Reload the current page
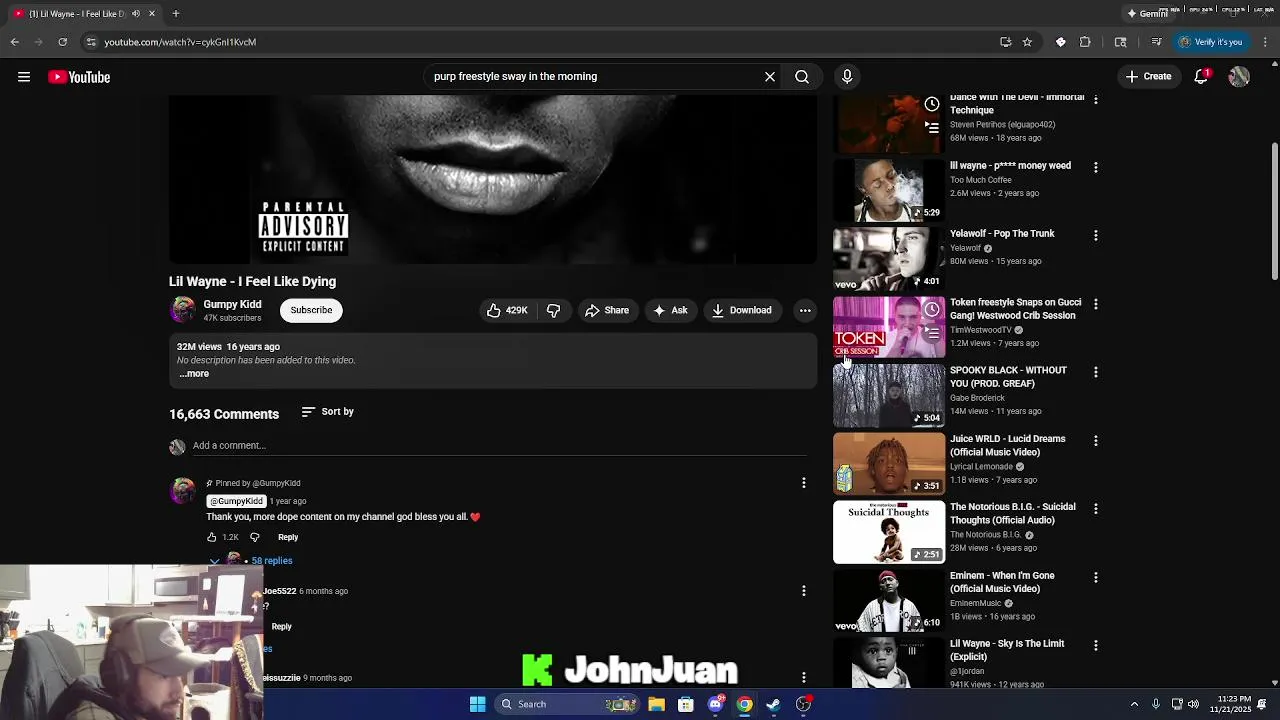Screen dimensions: 1280x720 tap(62, 42)
